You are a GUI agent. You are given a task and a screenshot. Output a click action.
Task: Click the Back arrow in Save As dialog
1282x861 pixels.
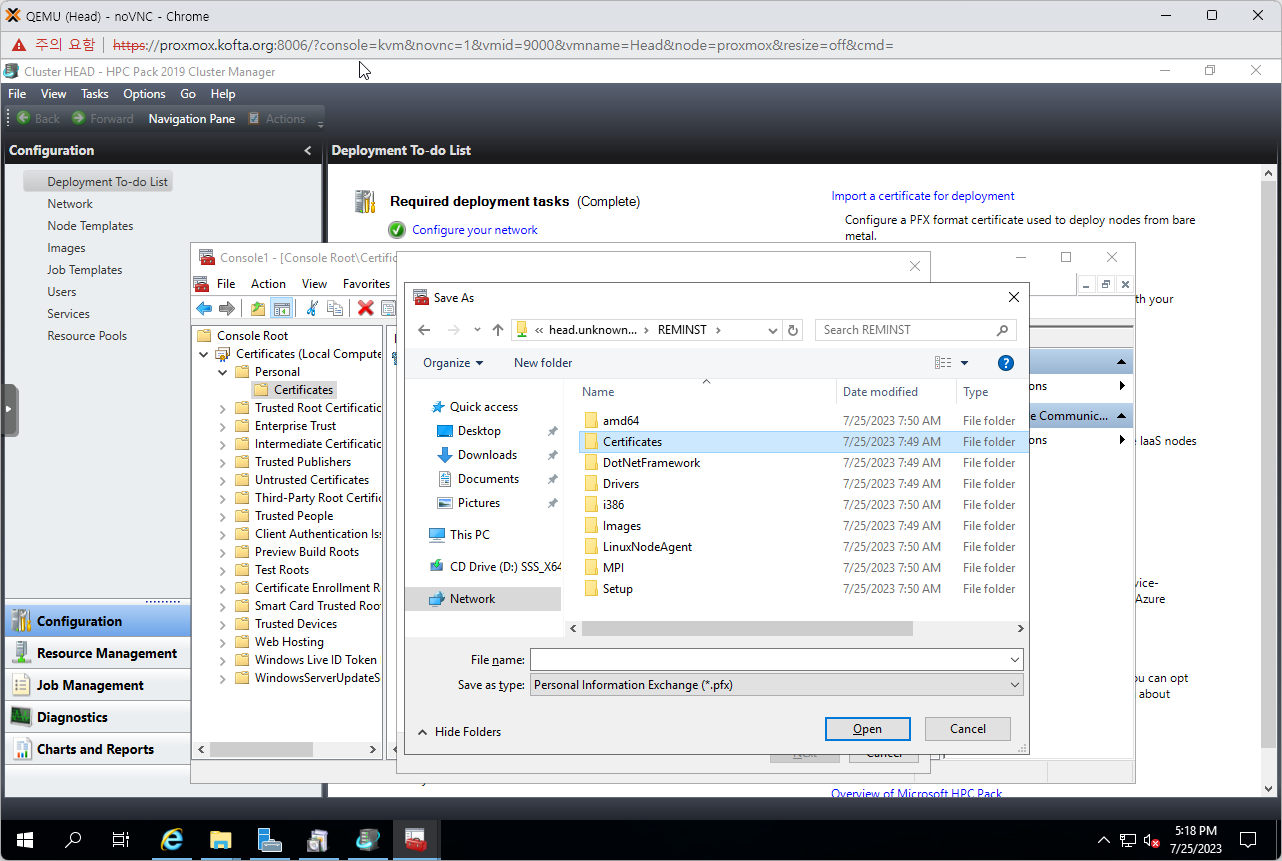[x=424, y=330]
